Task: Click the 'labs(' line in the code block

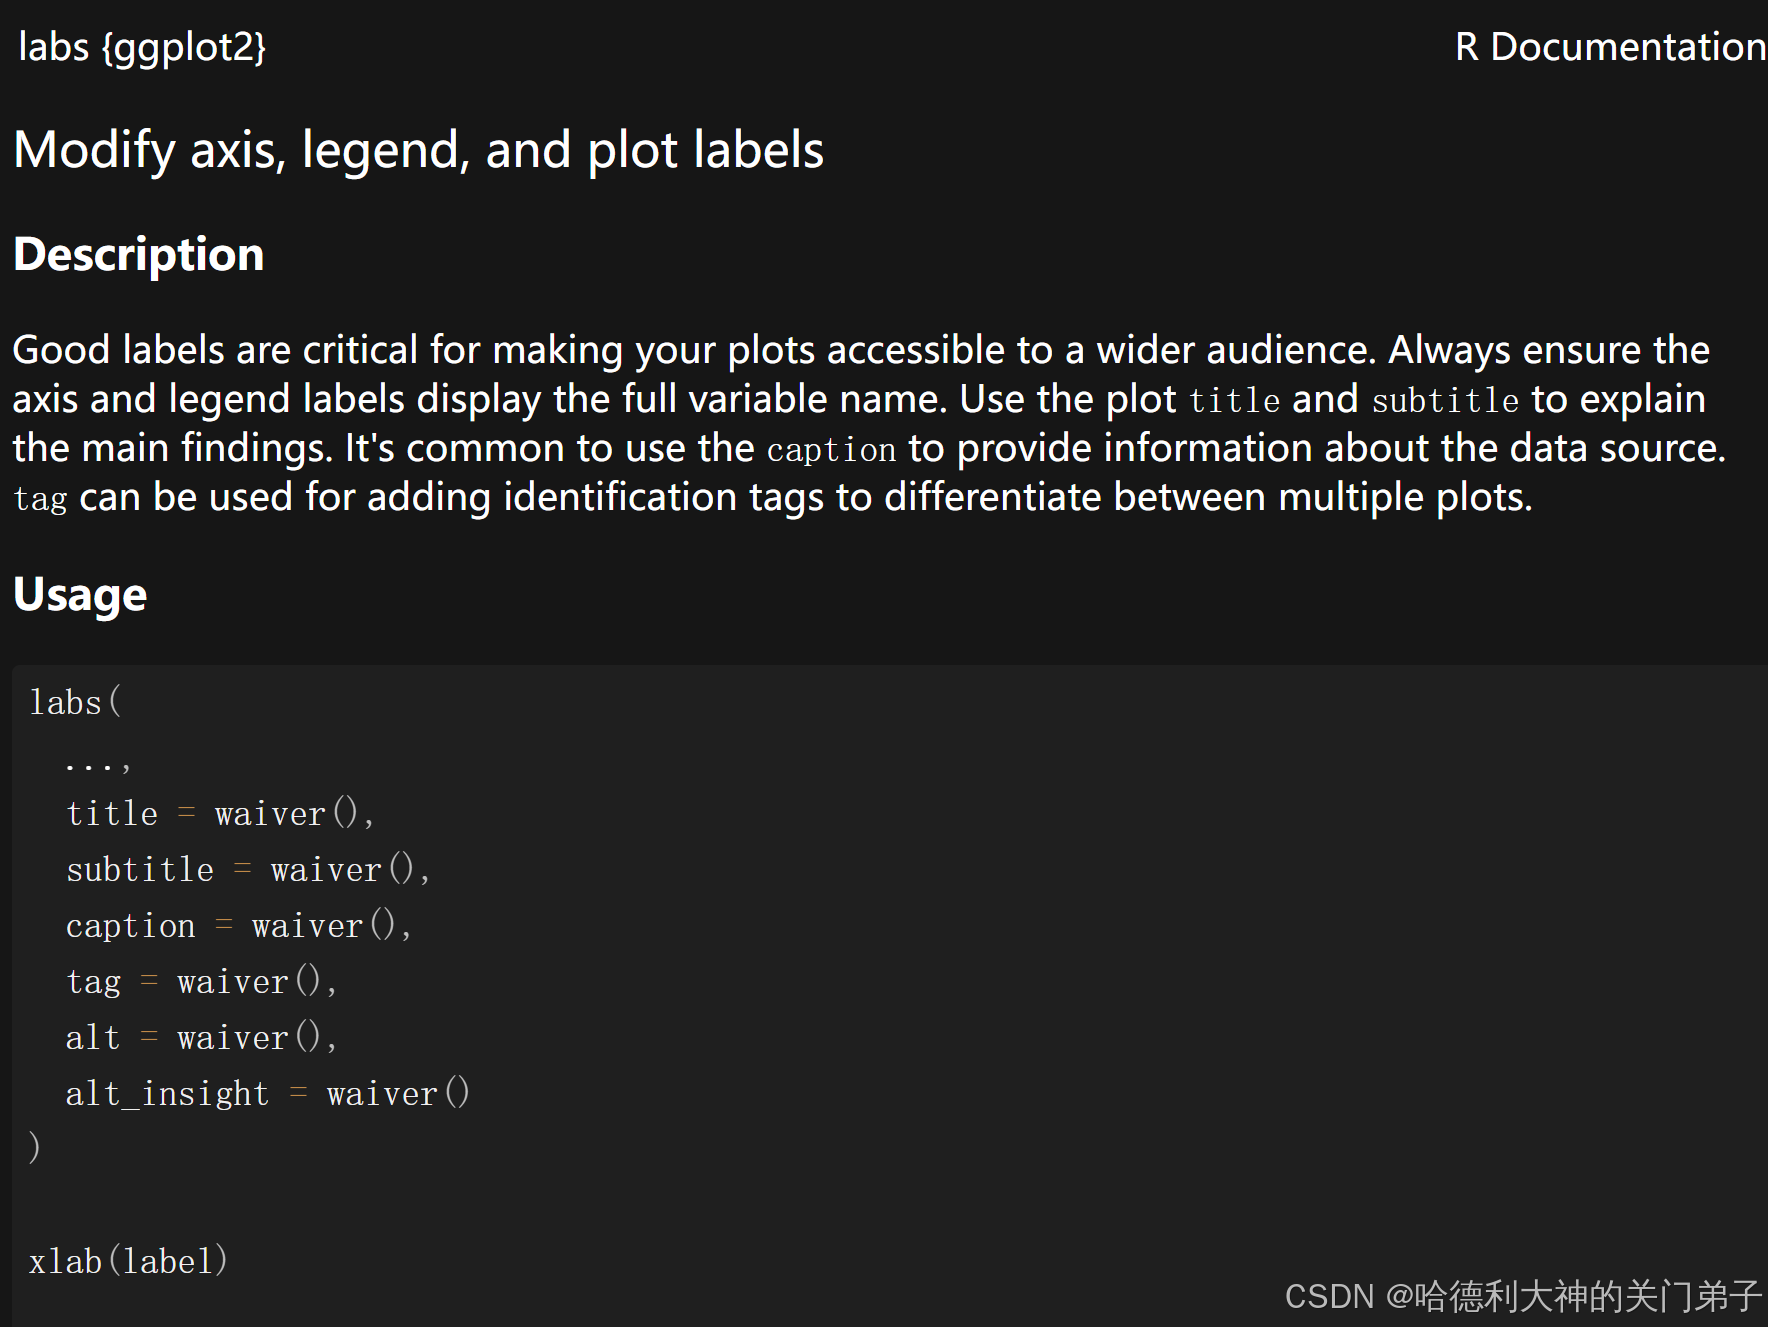Action: [76, 702]
